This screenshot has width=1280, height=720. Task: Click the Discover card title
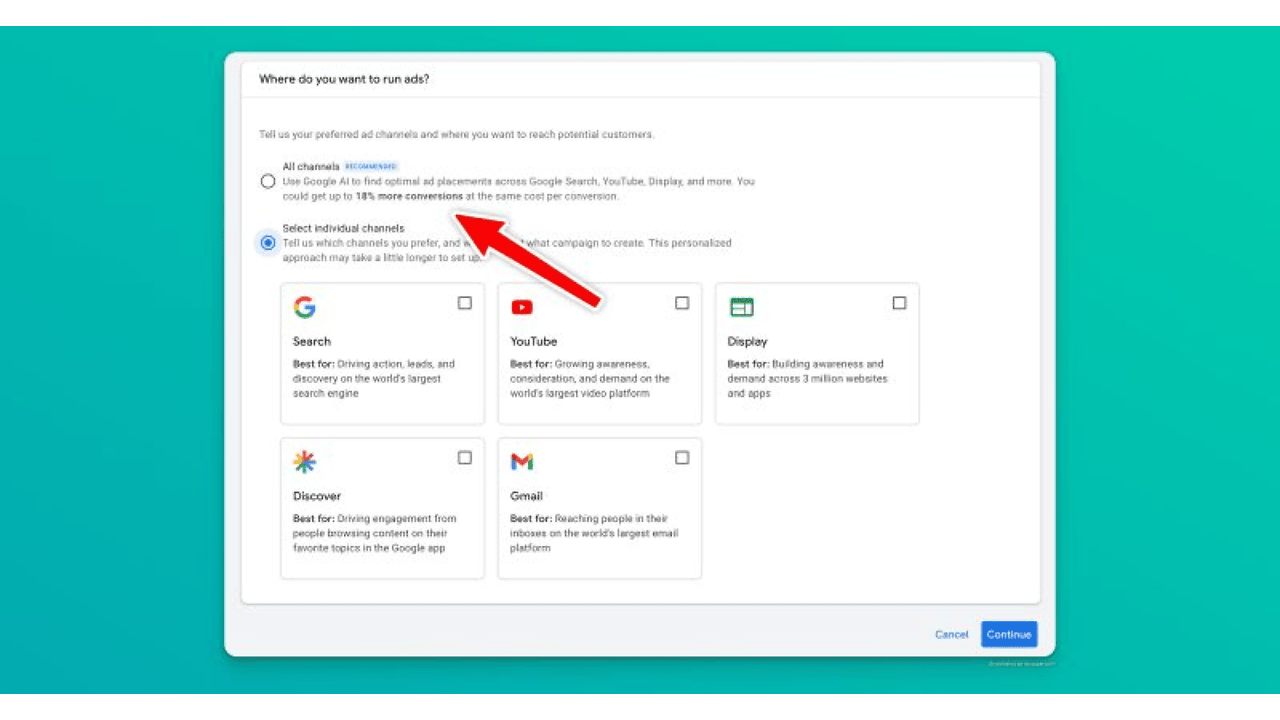317,496
